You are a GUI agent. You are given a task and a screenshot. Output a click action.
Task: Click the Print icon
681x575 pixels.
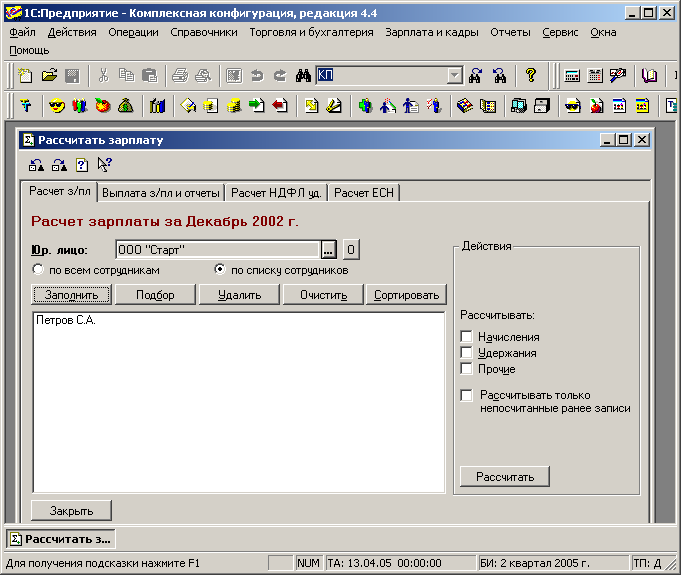click(180, 76)
